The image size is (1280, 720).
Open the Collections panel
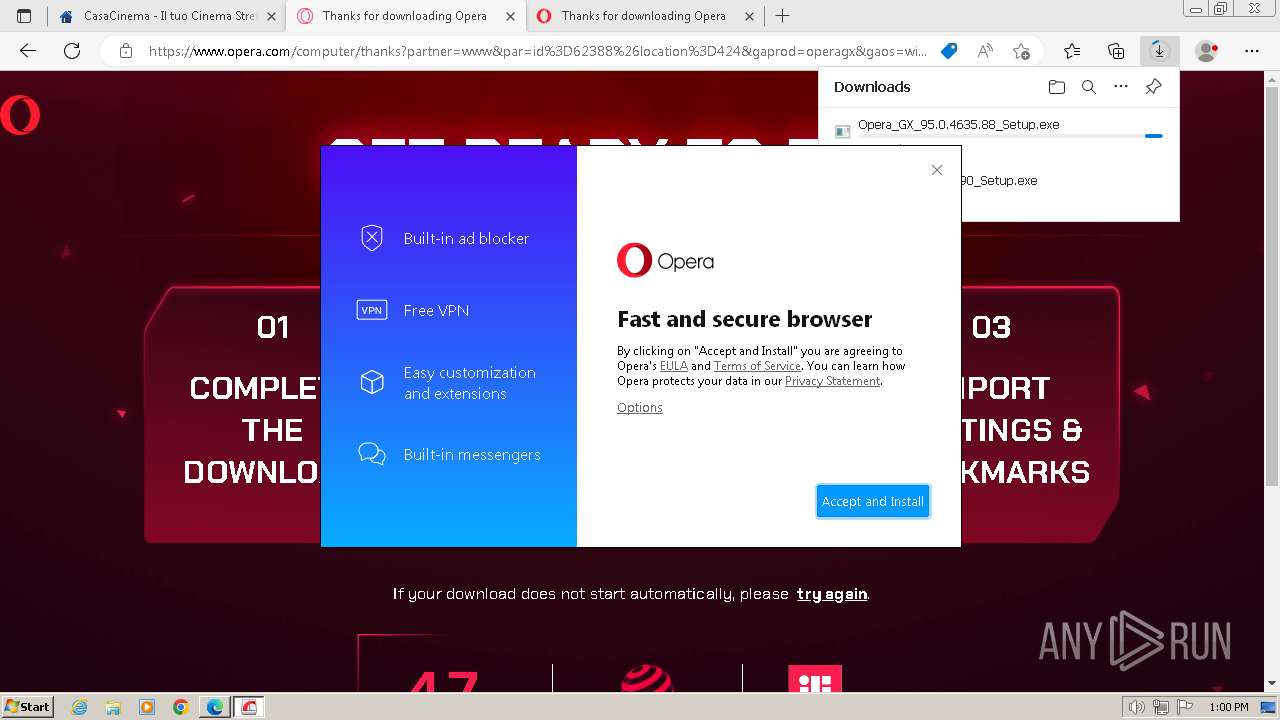tap(1116, 51)
